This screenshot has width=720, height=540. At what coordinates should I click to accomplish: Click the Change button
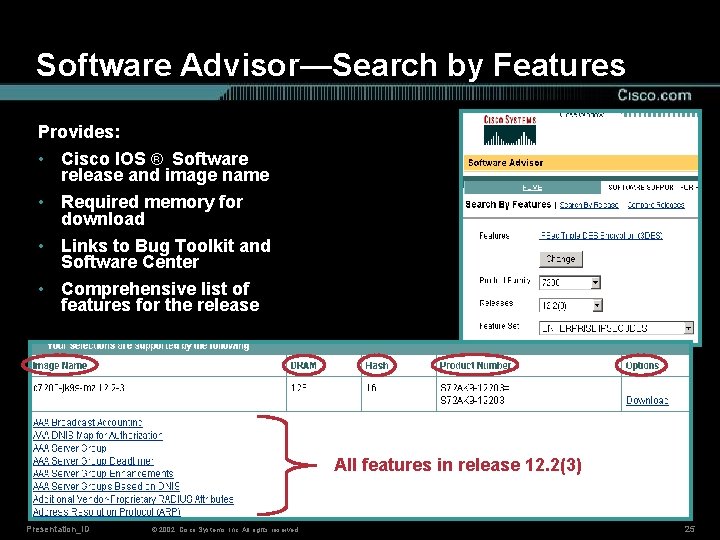point(561,259)
